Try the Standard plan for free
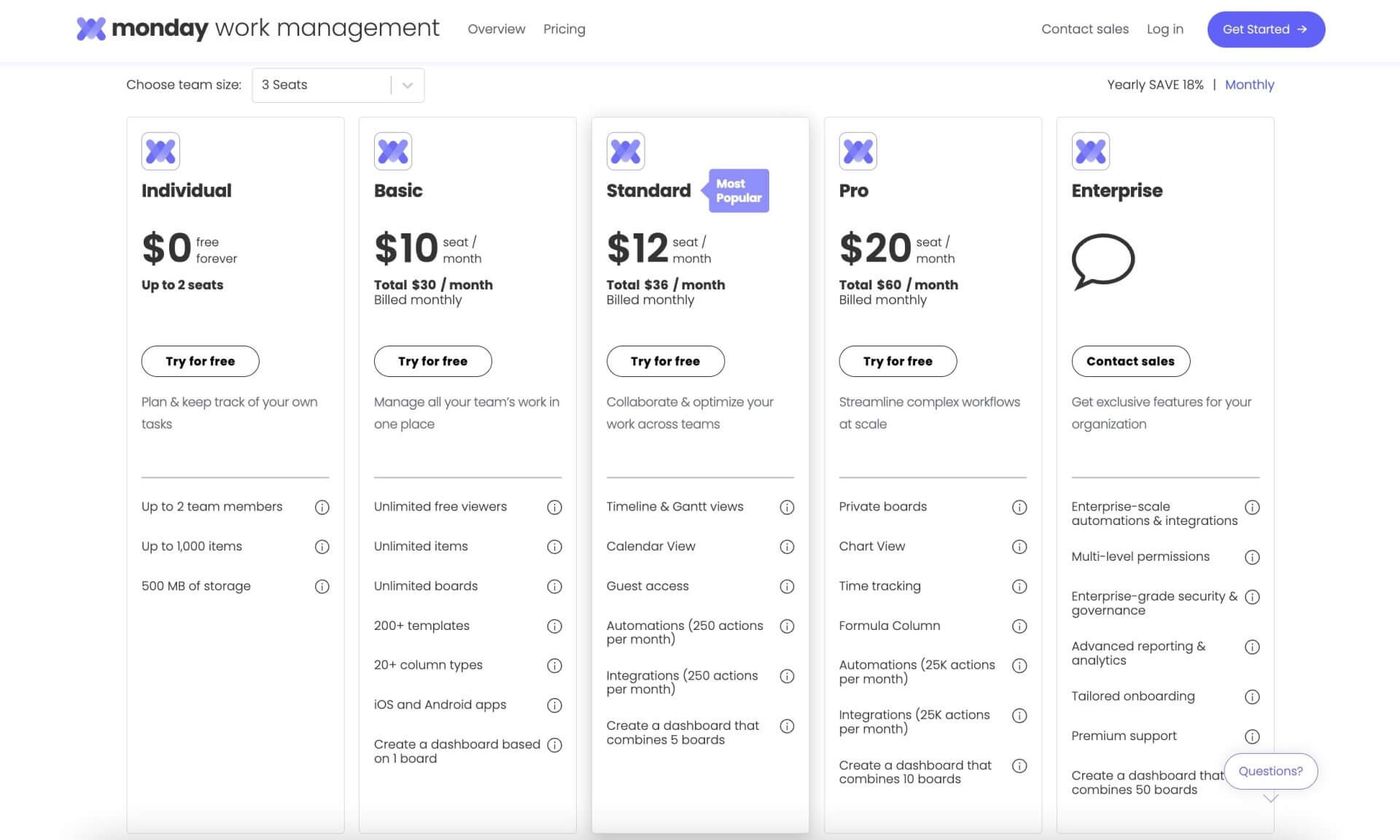 [665, 361]
